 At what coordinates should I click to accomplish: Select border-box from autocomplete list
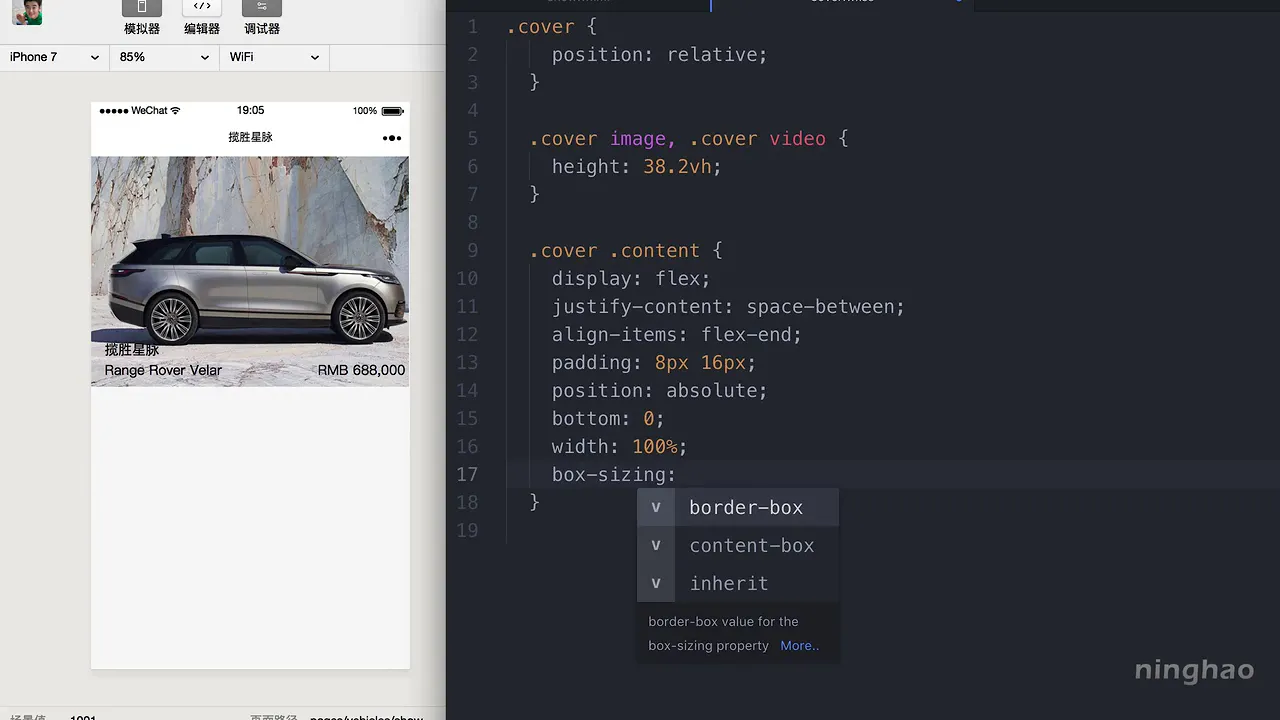(738, 507)
